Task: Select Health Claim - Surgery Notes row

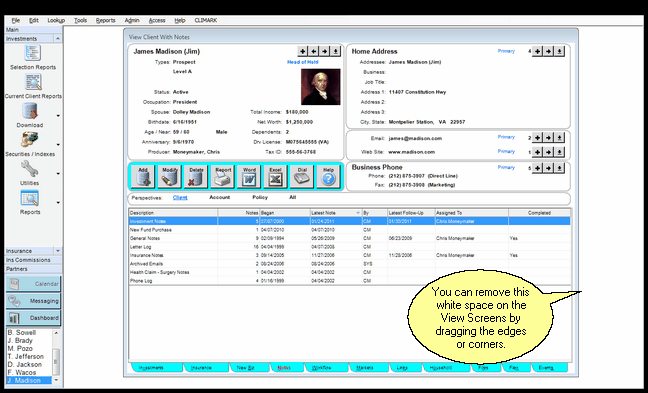Action: click(349, 272)
